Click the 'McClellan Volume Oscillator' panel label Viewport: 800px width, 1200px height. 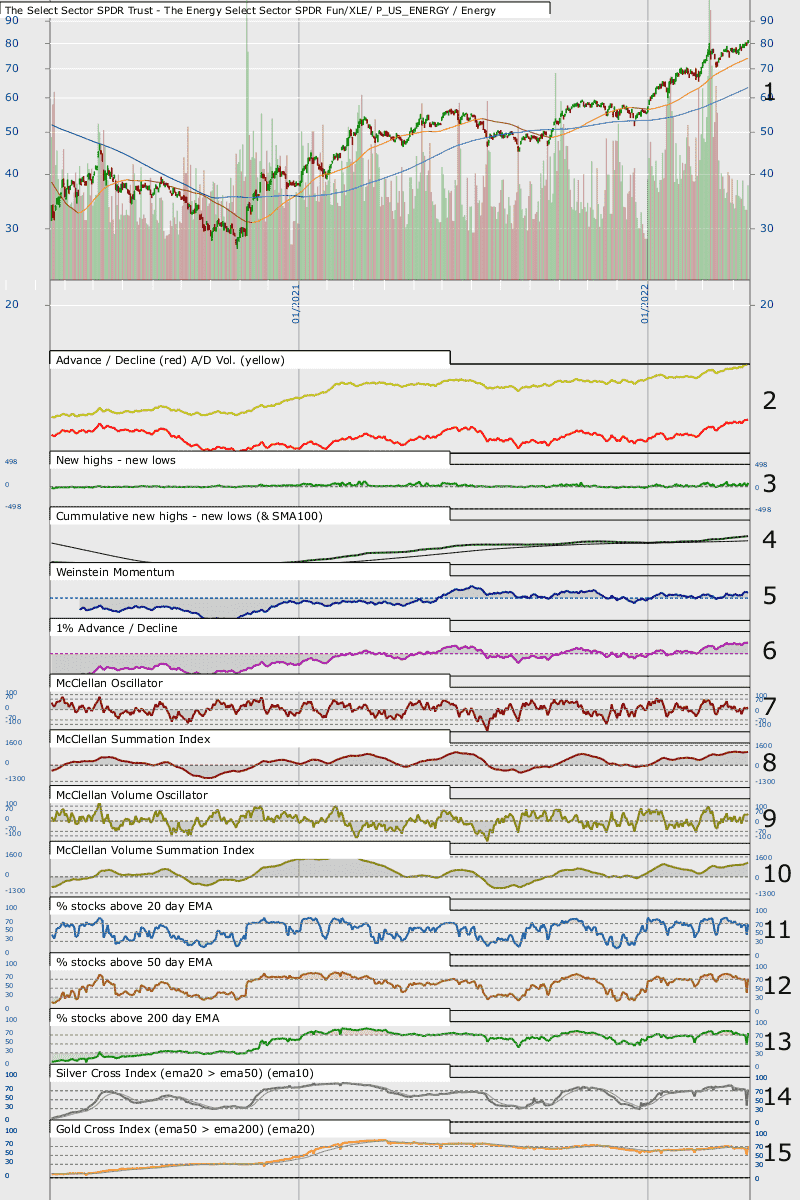(132, 795)
